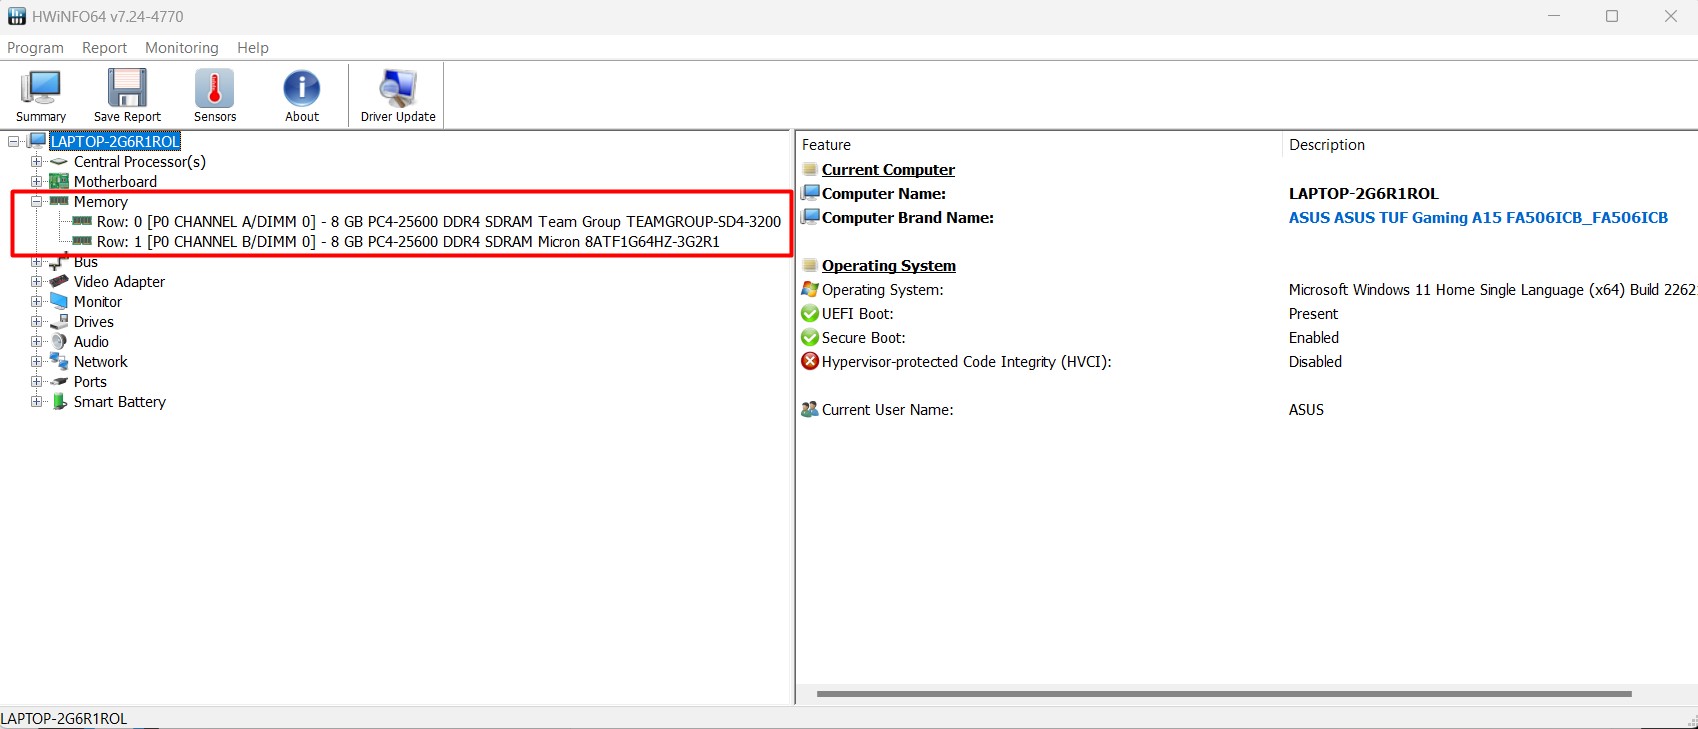Open the Sensors thermometer icon
This screenshot has width=1698, height=729.
[214, 88]
